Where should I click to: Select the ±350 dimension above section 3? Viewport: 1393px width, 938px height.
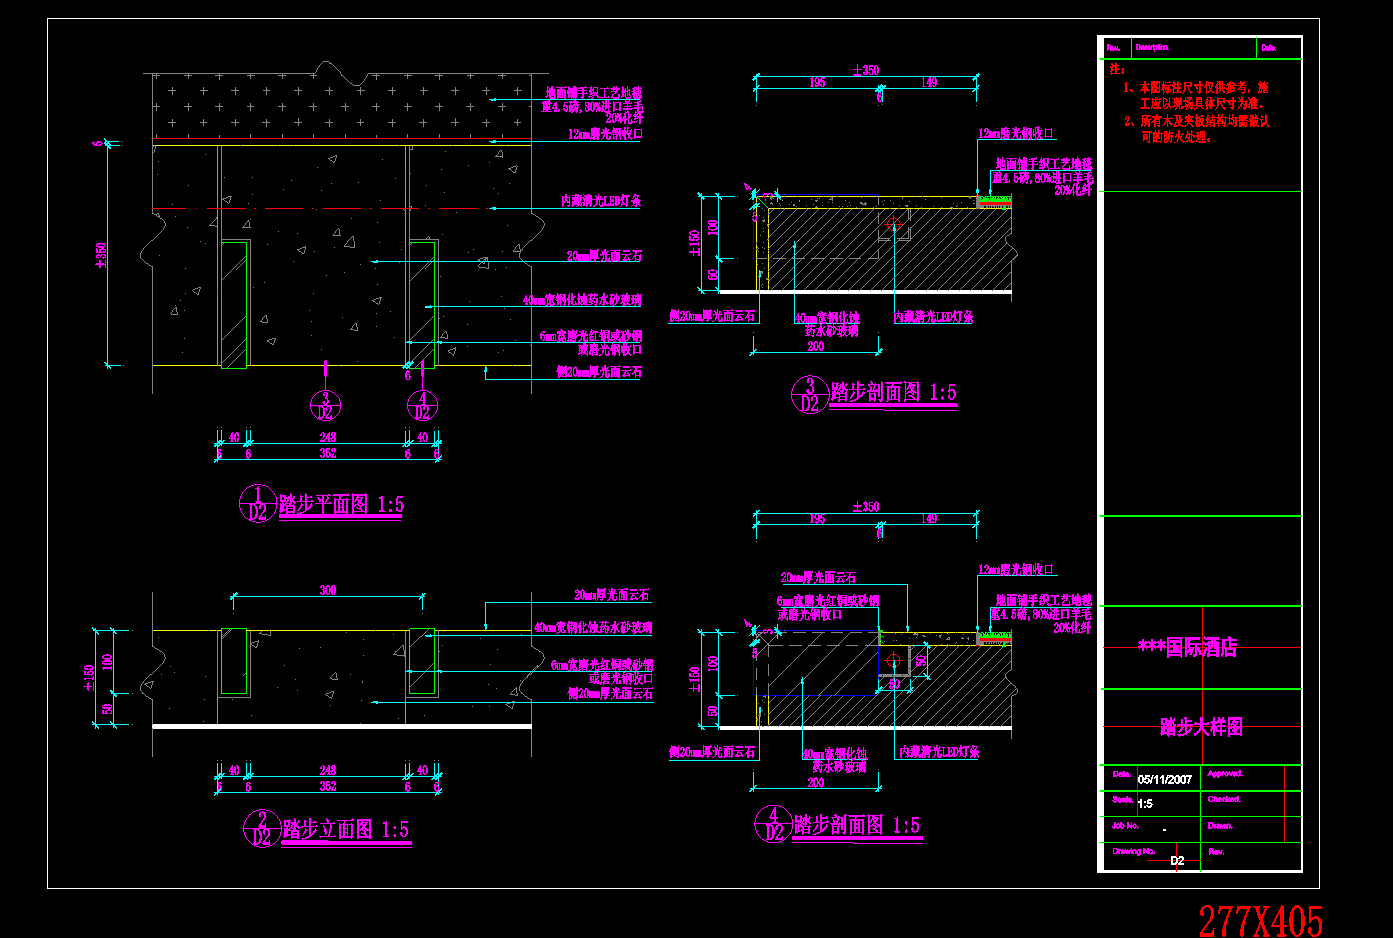tap(866, 70)
